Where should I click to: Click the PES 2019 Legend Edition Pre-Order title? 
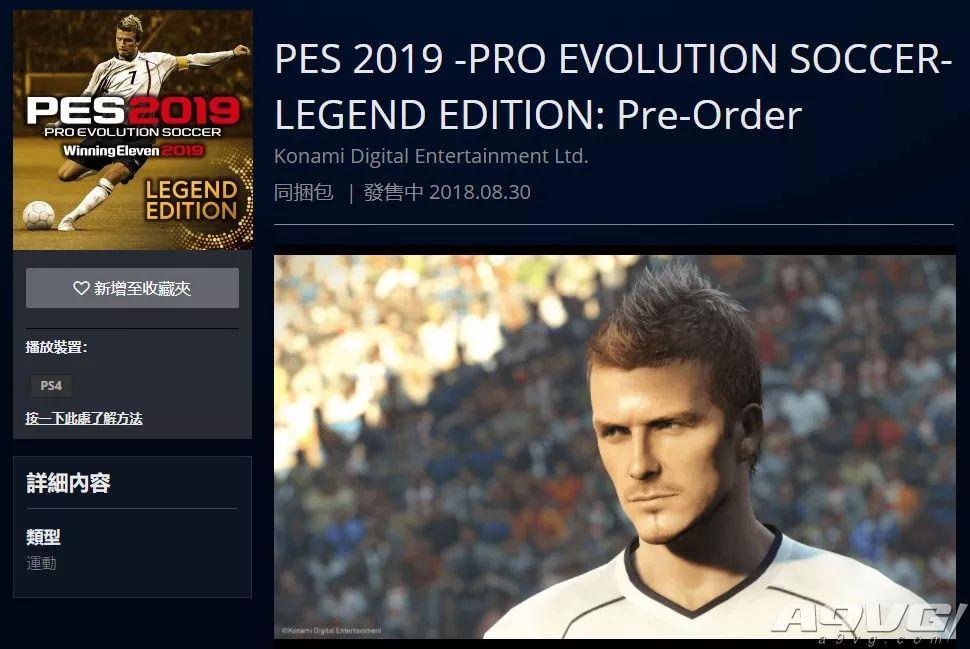point(612,87)
